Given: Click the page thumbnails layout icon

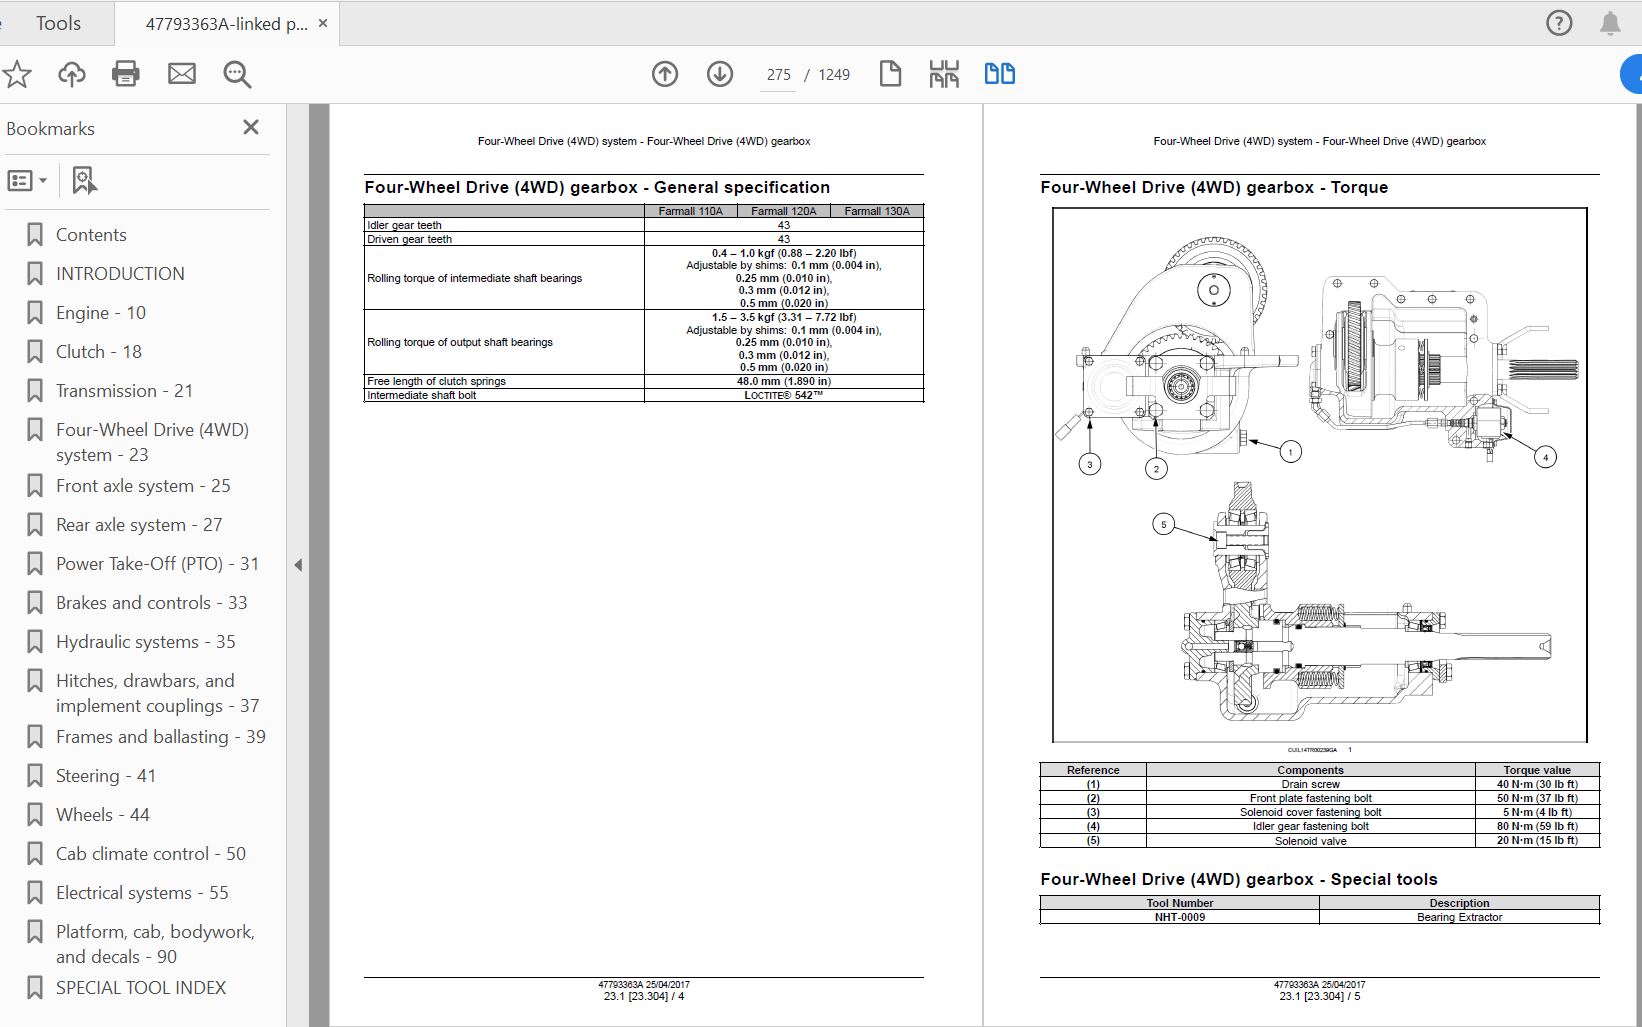Looking at the screenshot, I should tap(944, 74).
